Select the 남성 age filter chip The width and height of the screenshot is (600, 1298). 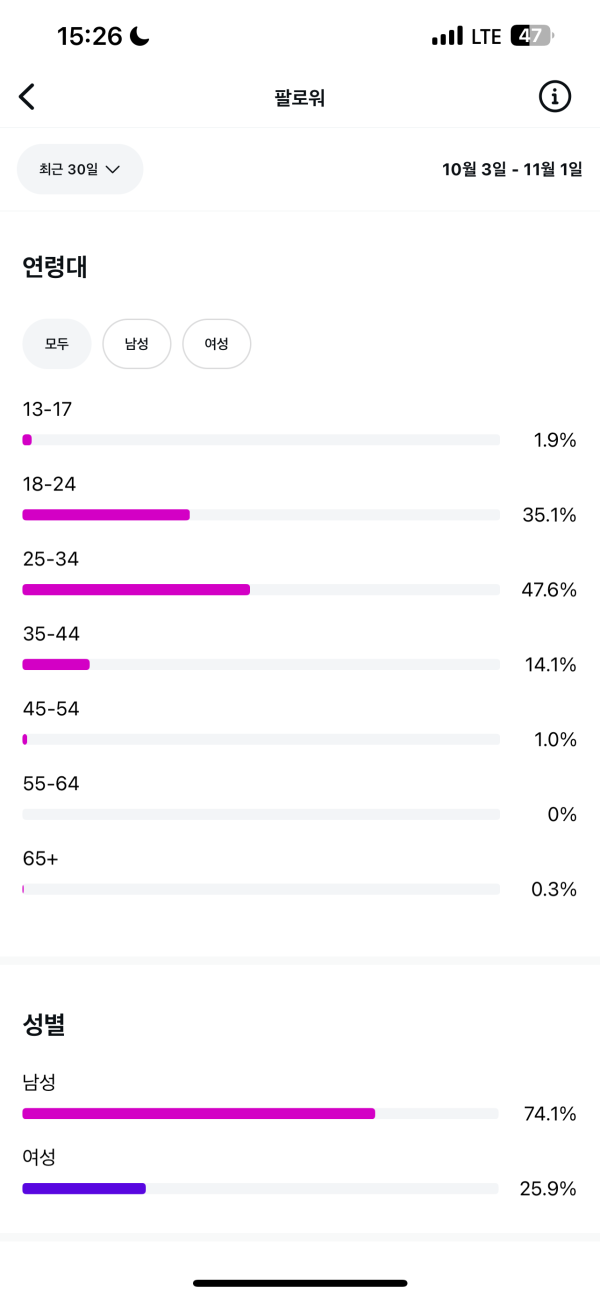point(137,344)
